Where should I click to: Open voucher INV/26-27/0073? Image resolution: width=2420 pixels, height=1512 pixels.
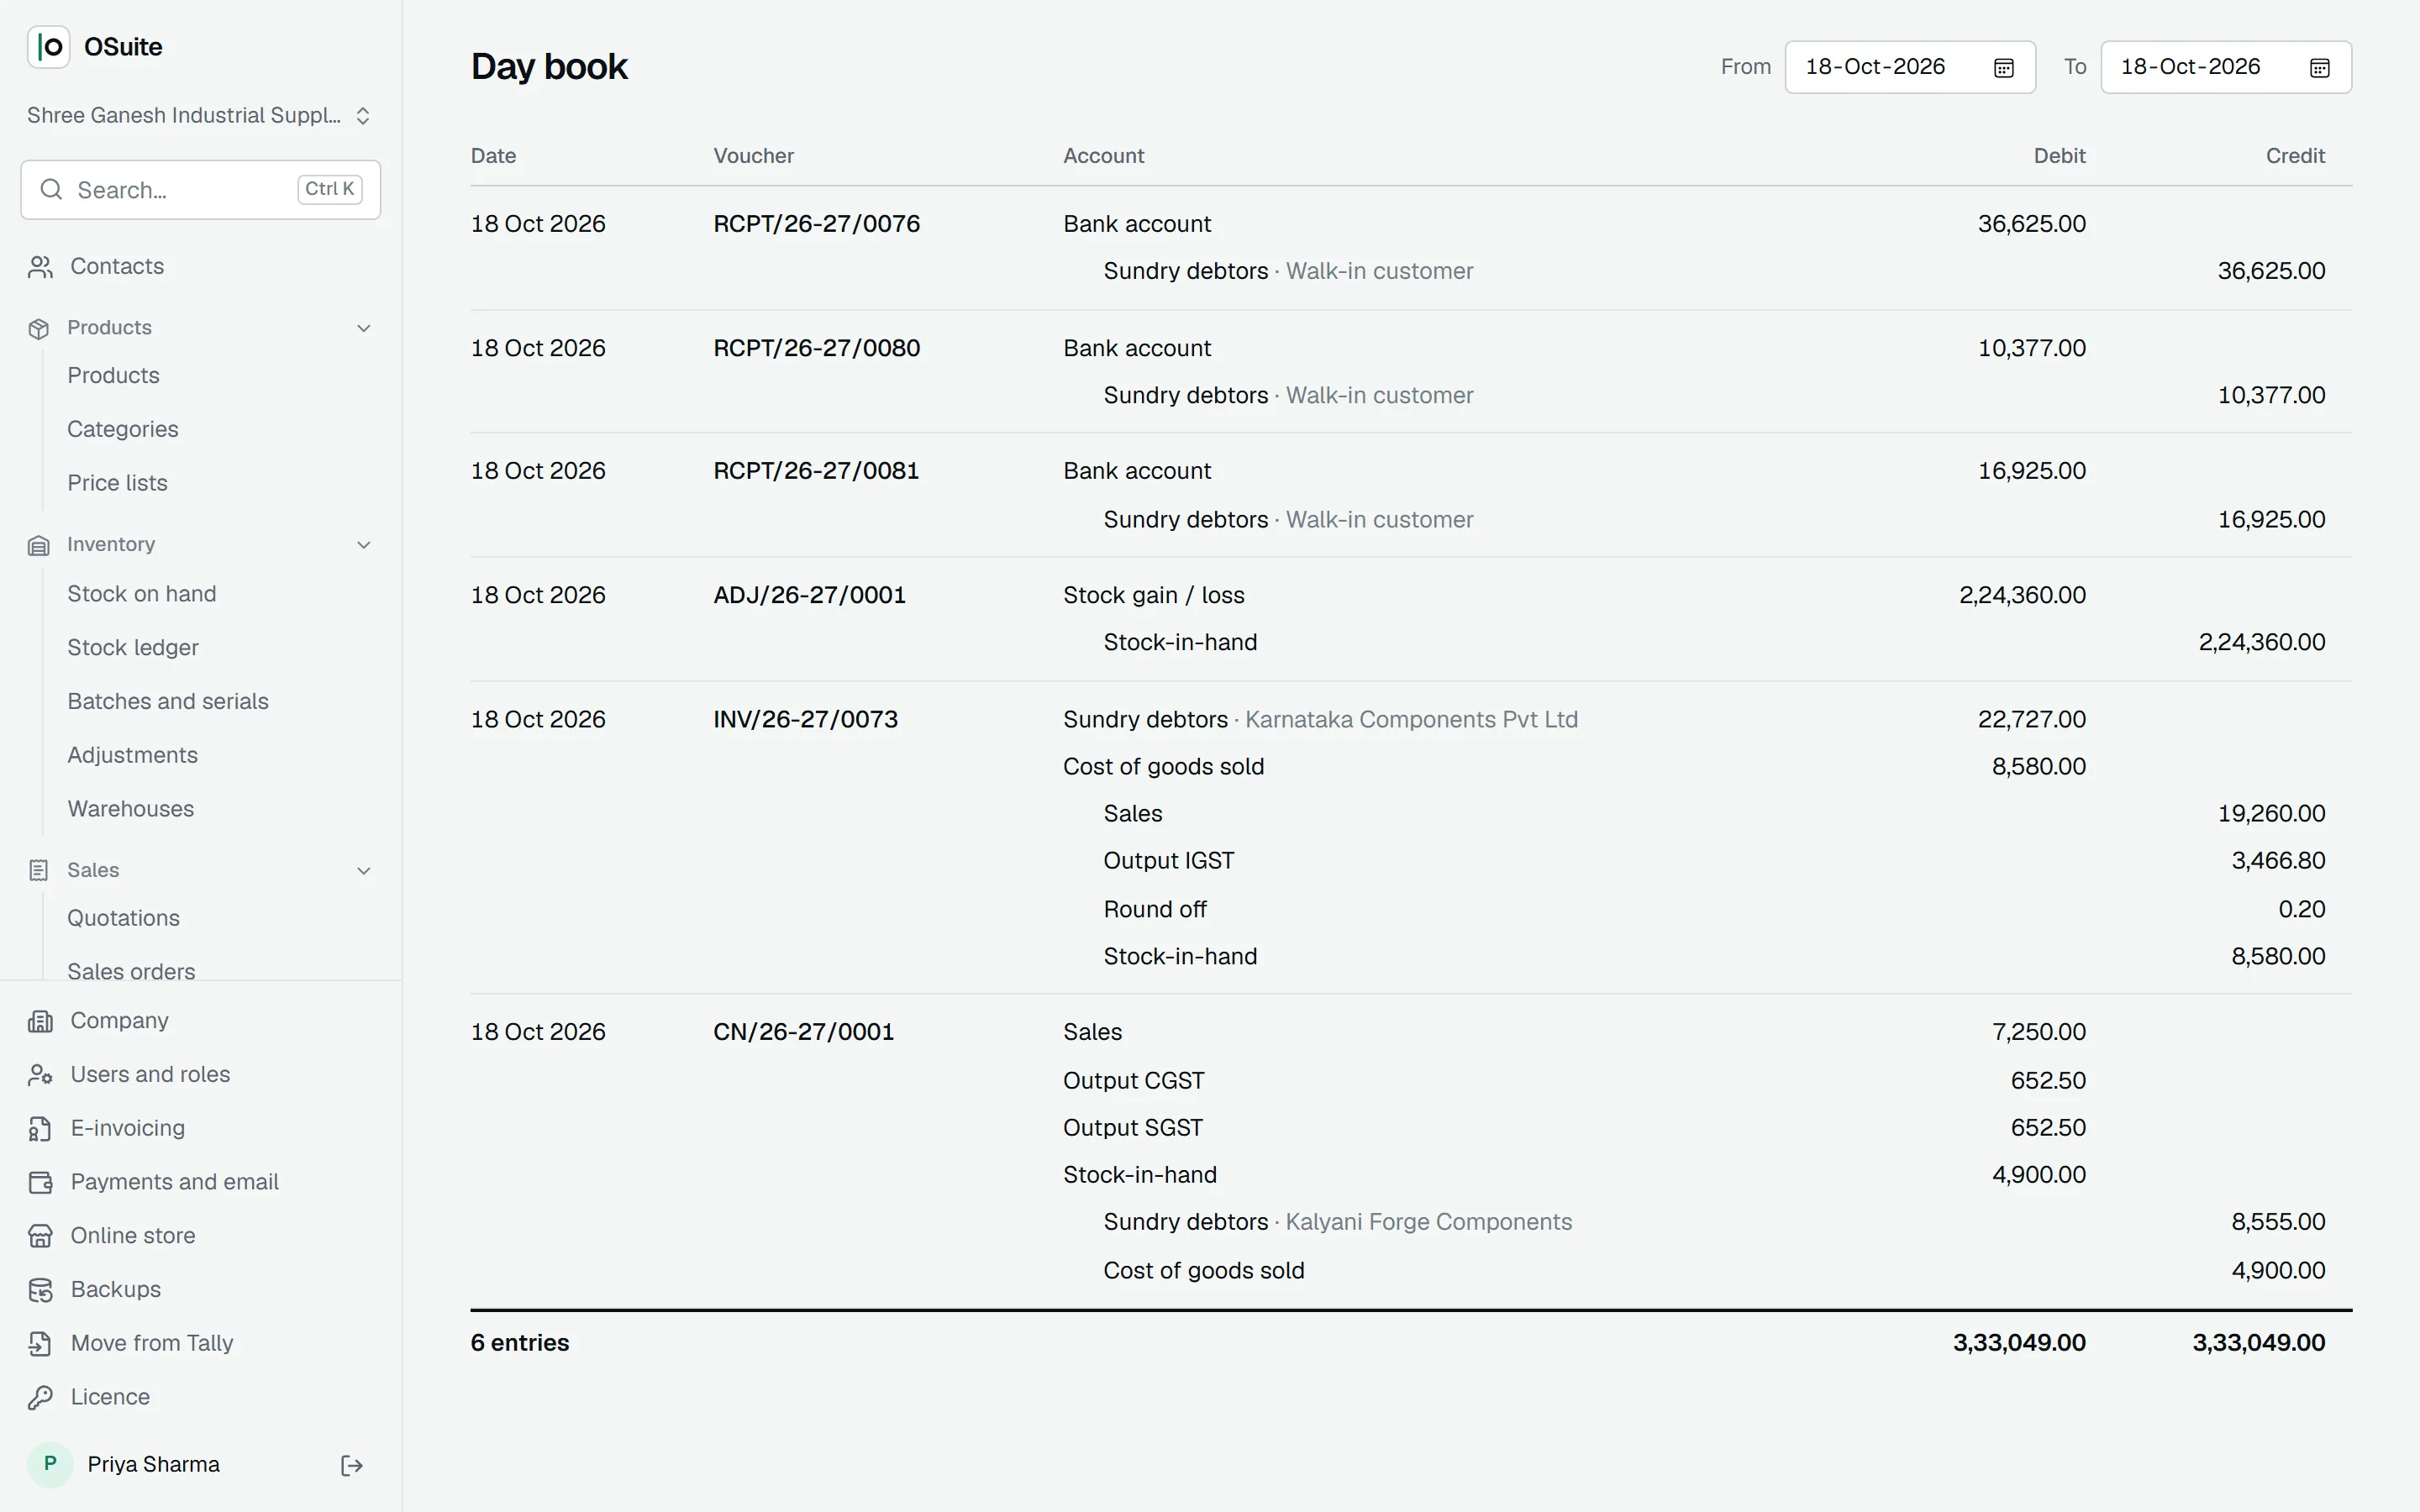point(805,720)
